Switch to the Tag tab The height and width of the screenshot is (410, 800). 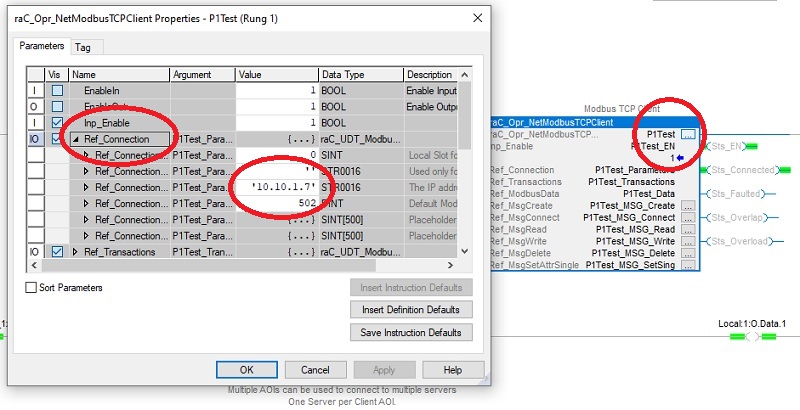[x=83, y=47]
